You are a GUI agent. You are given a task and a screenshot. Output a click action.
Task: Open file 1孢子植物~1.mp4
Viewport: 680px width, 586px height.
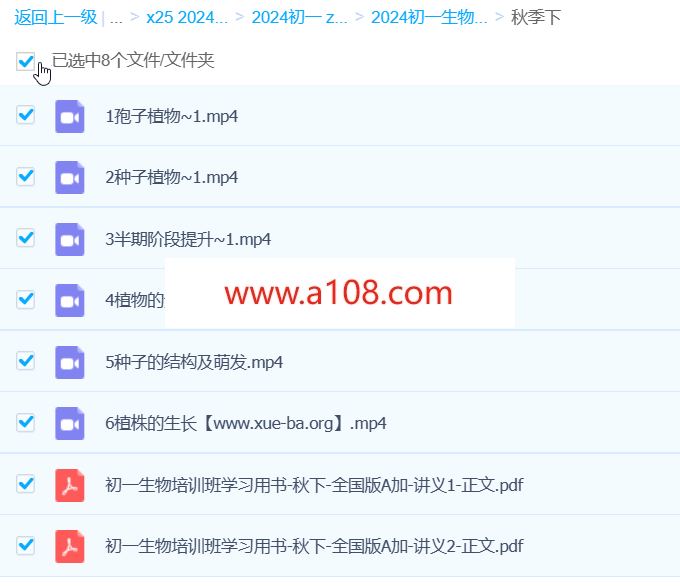[172, 116]
